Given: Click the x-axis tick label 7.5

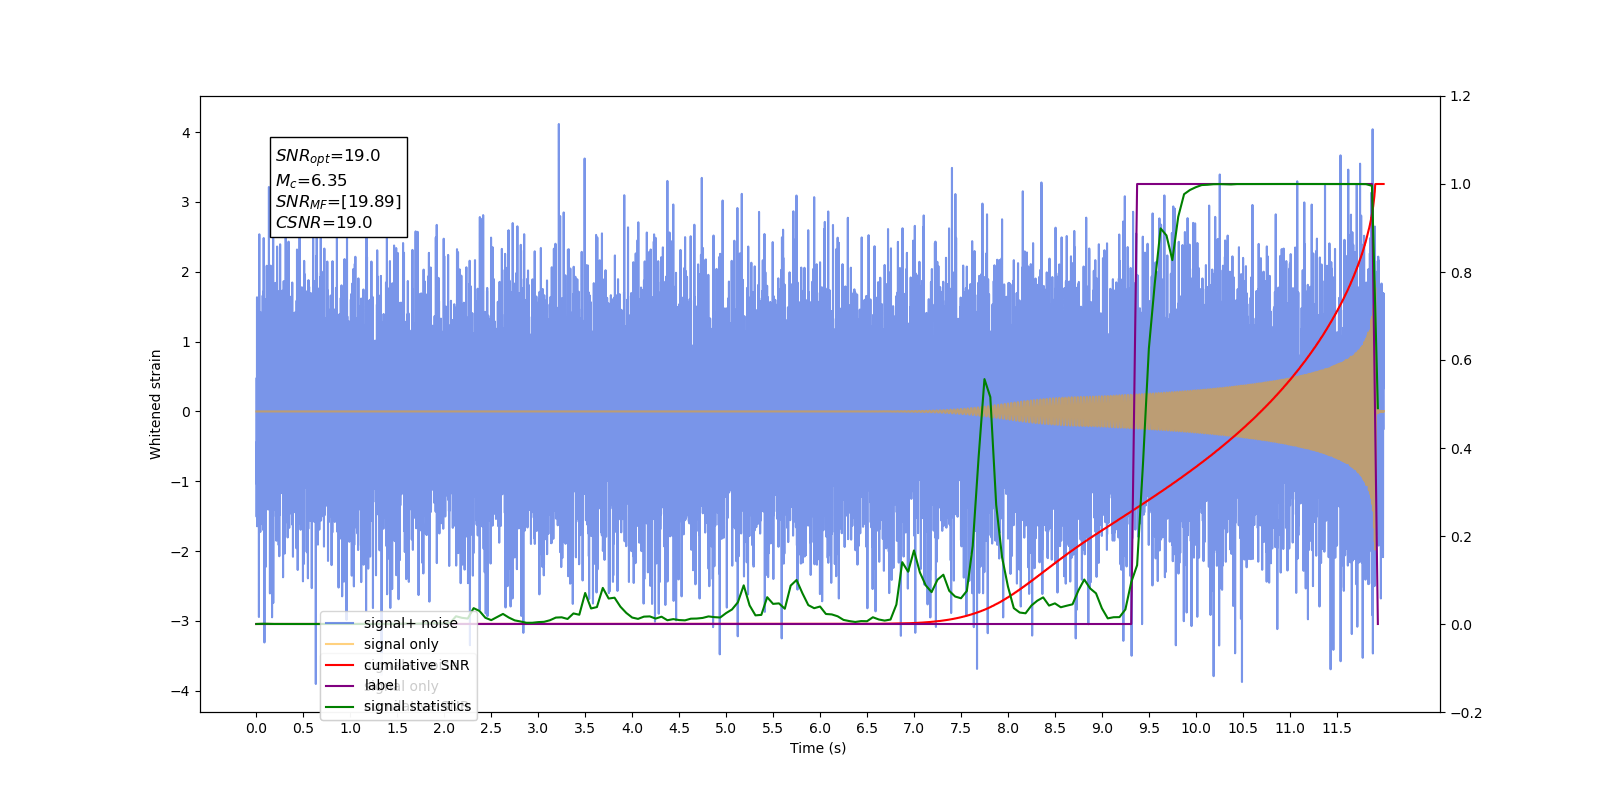Looking at the screenshot, I should click(x=961, y=728).
